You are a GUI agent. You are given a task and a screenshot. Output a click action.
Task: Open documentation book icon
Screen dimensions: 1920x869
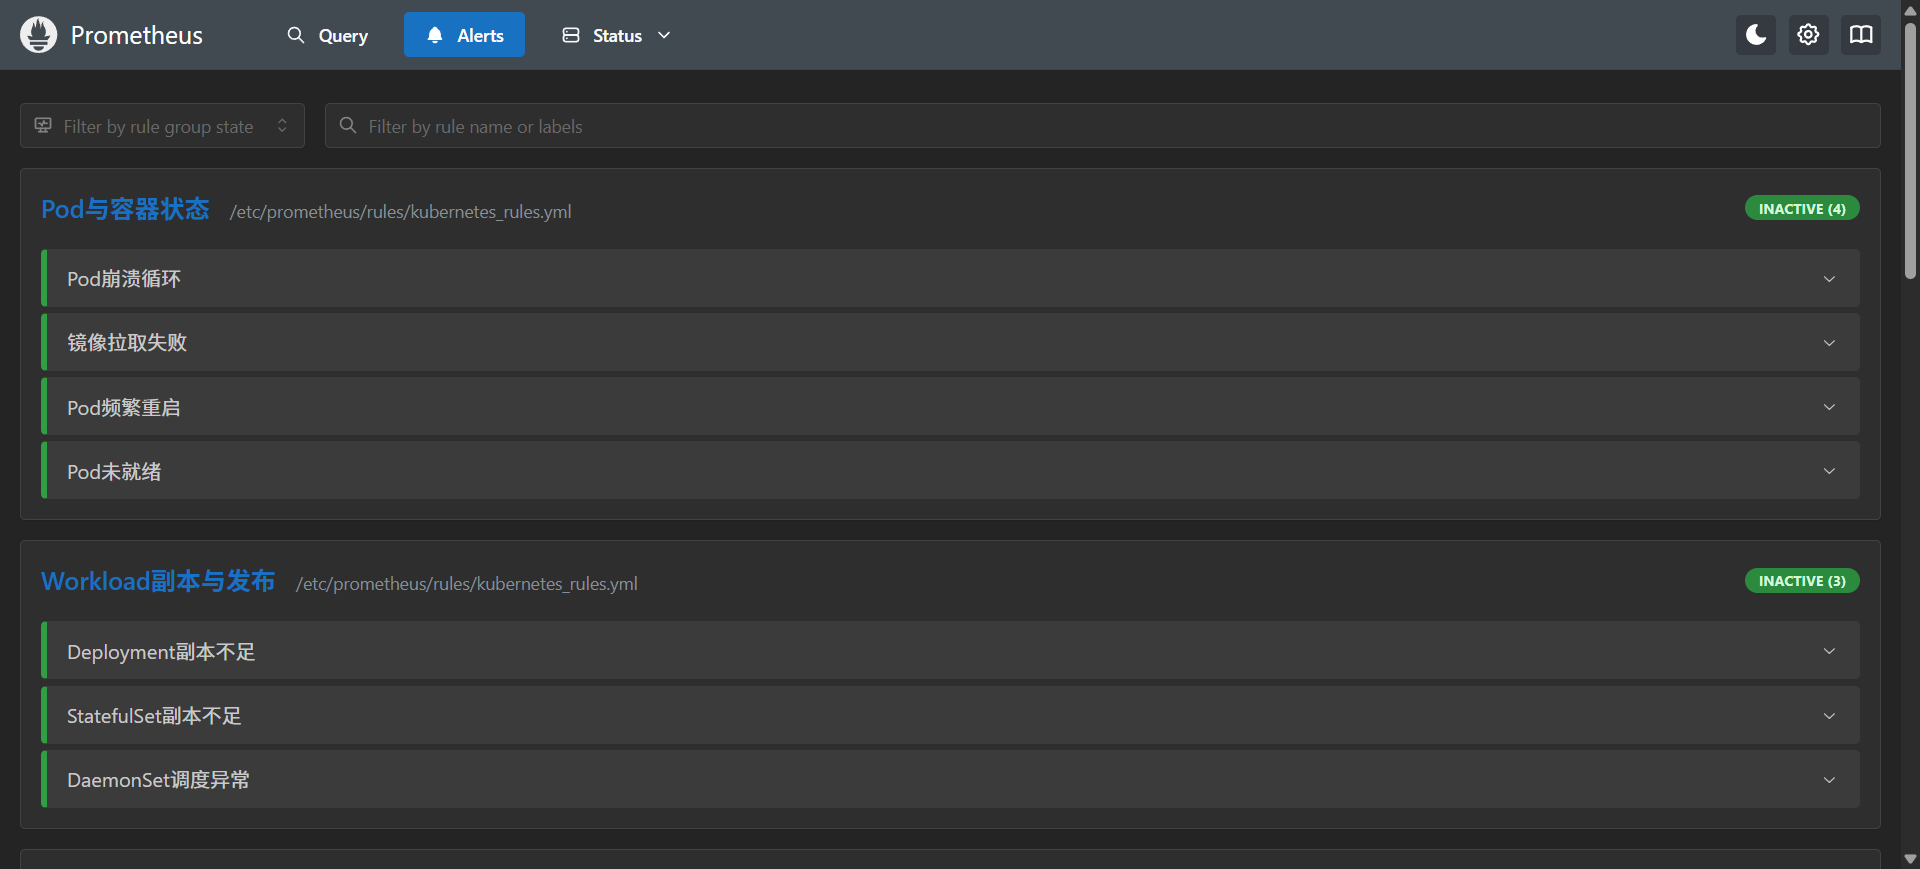[1861, 35]
